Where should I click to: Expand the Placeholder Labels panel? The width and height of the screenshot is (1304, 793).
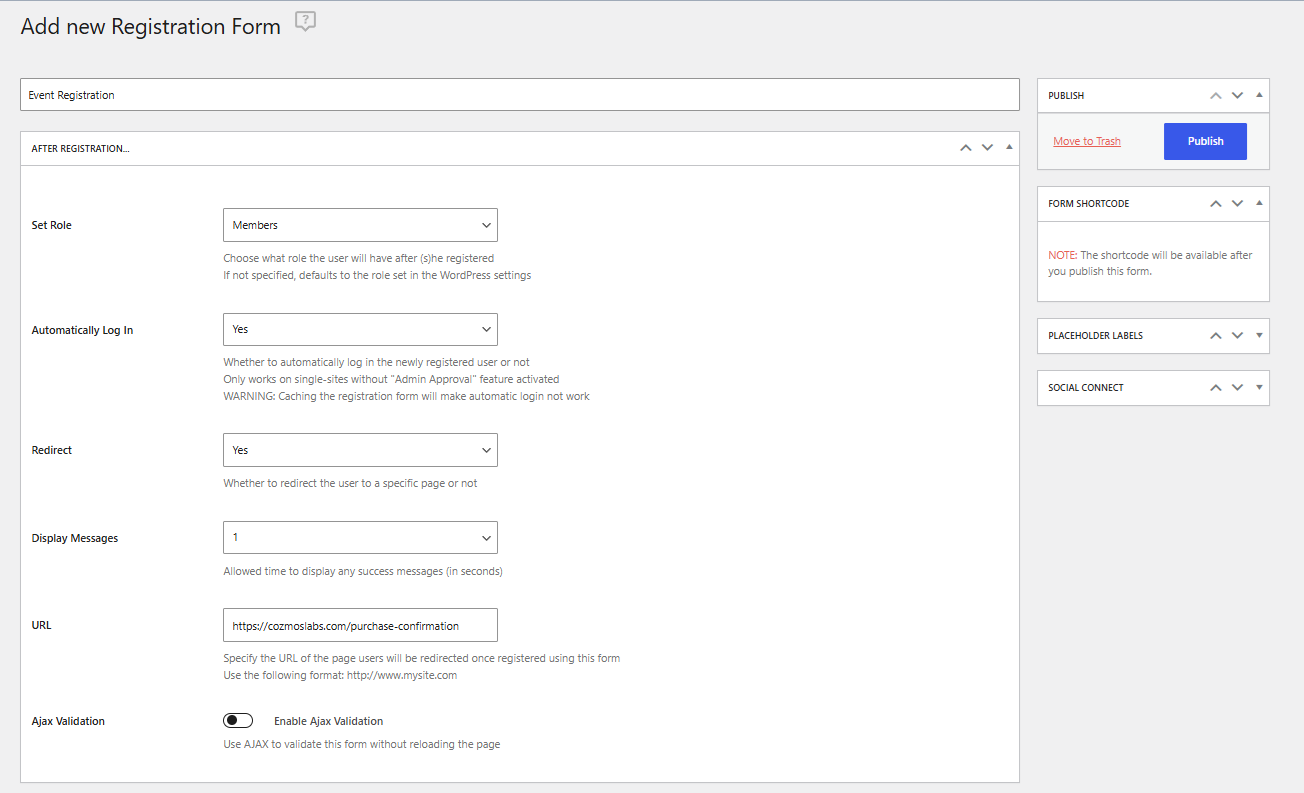click(x=1259, y=336)
